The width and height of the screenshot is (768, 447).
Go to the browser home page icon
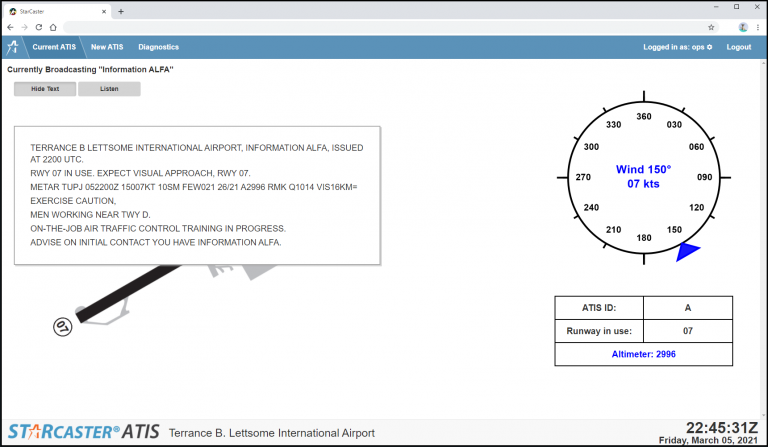(x=53, y=27)
